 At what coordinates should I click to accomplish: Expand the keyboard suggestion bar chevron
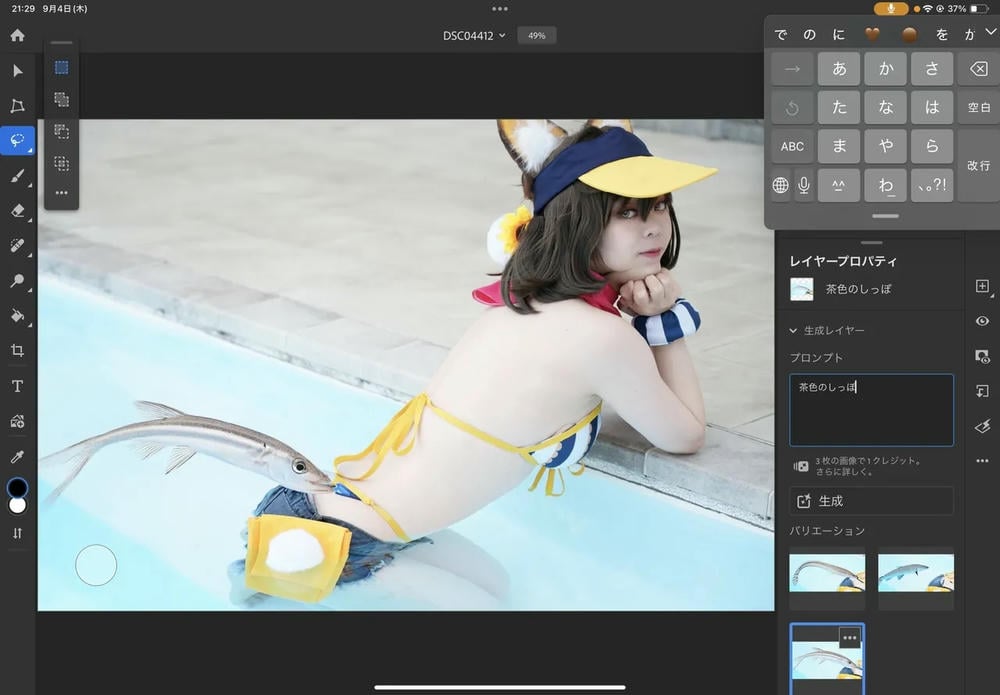990,33
